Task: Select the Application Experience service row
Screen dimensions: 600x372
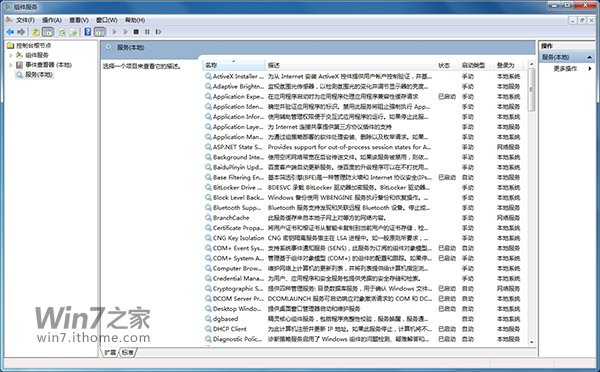Action: click(363, 96)
